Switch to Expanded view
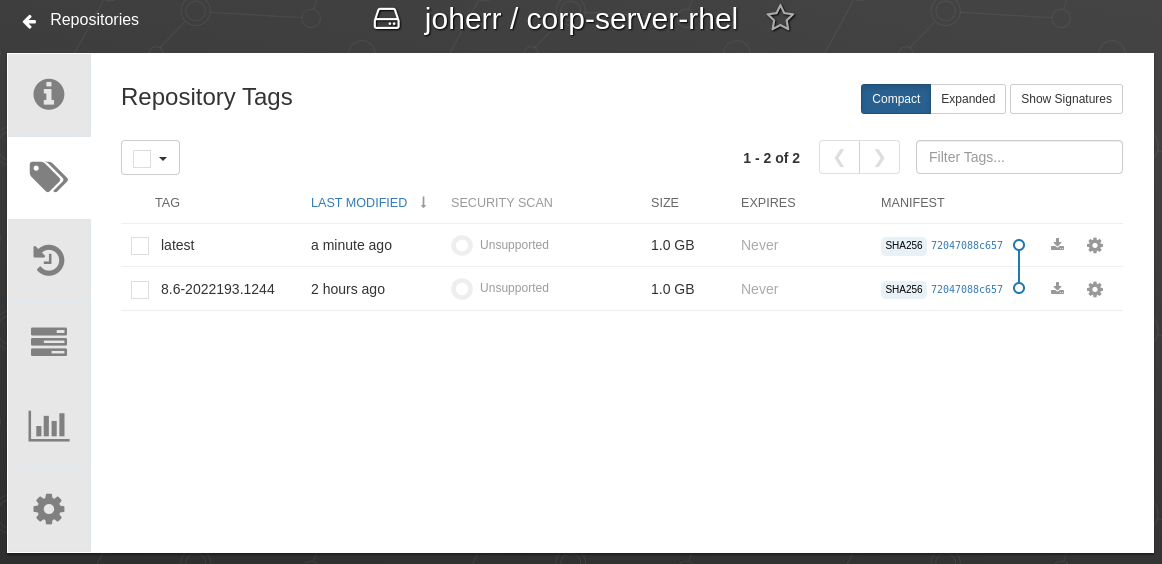The image size is (1162, 564). click(968, 99)
